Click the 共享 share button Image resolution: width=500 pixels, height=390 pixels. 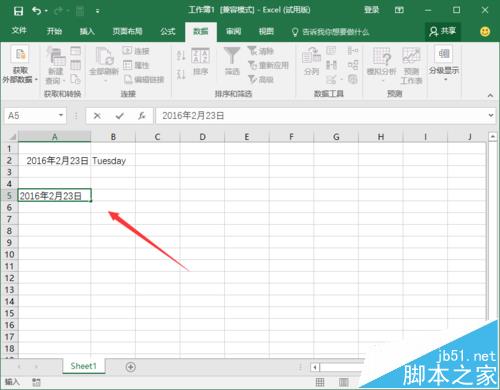[443, 31]
